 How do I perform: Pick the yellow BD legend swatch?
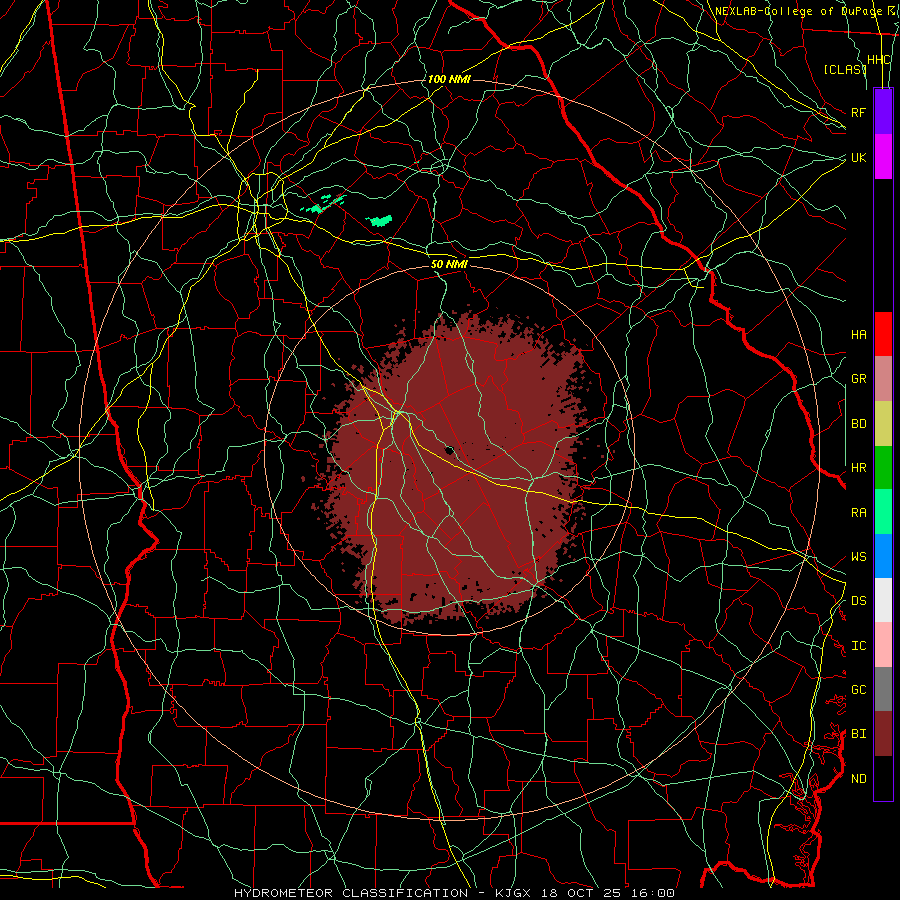(x=883, y=423)
